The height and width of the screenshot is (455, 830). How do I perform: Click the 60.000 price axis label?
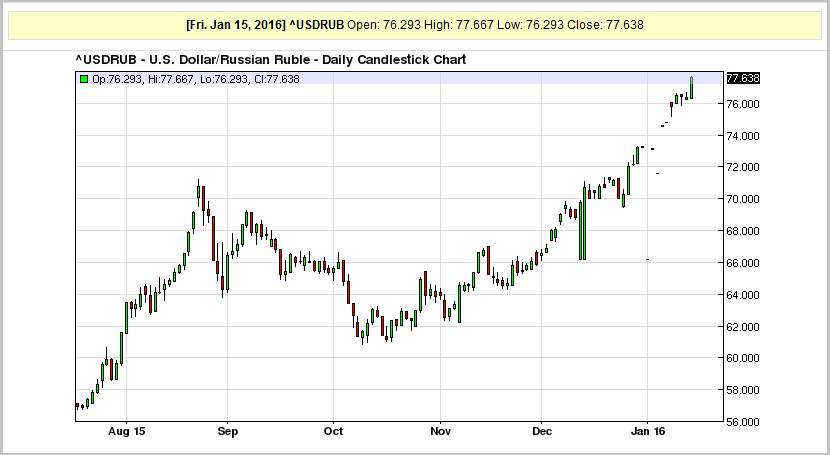coord(743,358)
